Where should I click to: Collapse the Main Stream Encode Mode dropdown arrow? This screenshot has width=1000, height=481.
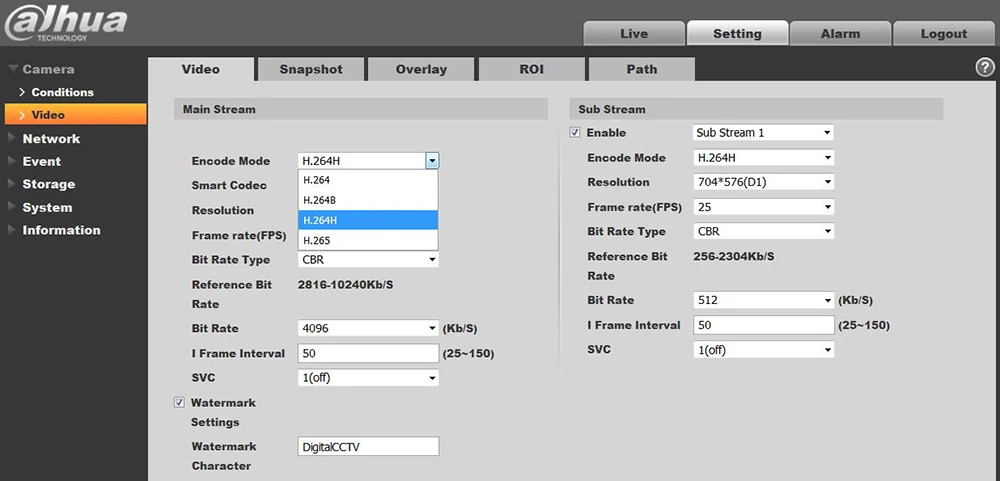point(432,161)
